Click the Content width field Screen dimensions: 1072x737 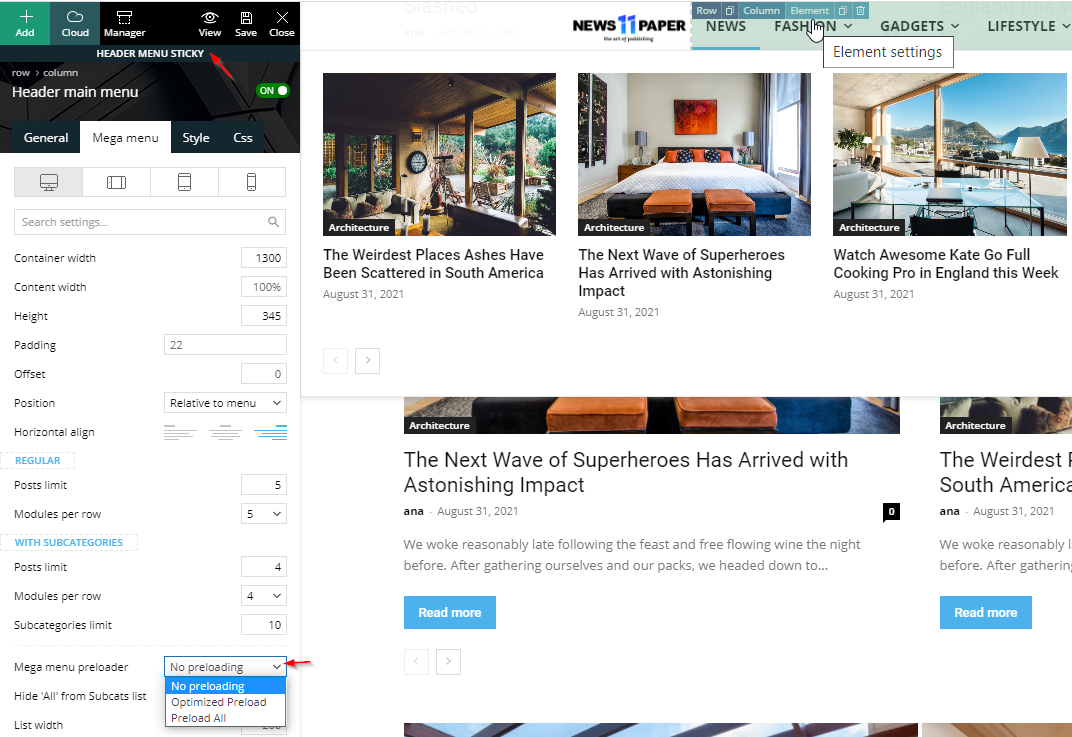pyautogui.click(x=263, y=286)
